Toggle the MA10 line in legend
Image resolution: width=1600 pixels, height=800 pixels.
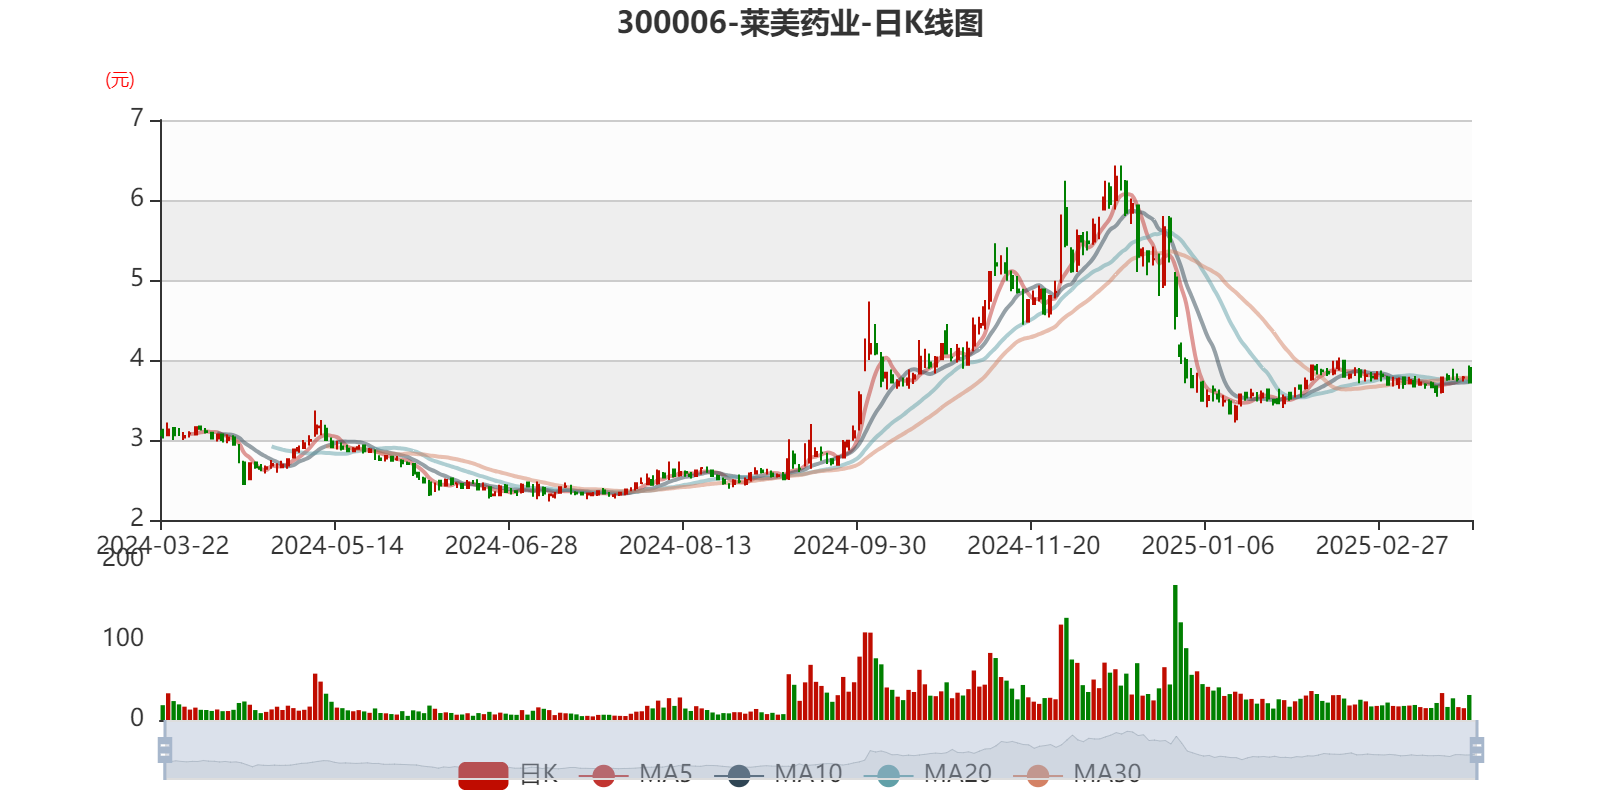tap(778, 774)
